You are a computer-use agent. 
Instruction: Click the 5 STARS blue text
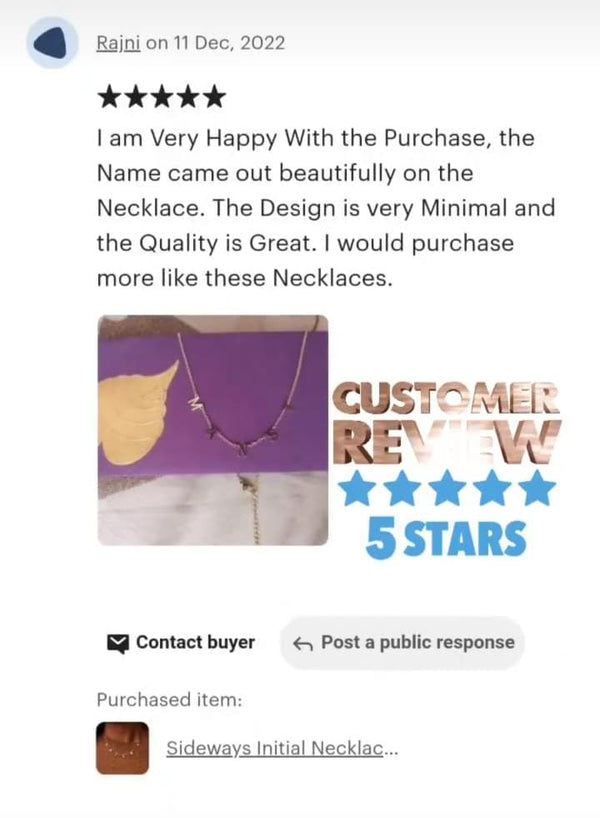(446, 539)
